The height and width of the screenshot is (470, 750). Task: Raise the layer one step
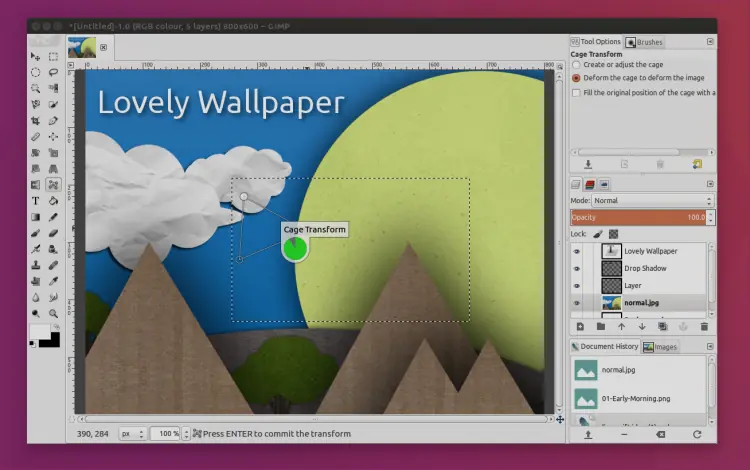tap(621, 326)
